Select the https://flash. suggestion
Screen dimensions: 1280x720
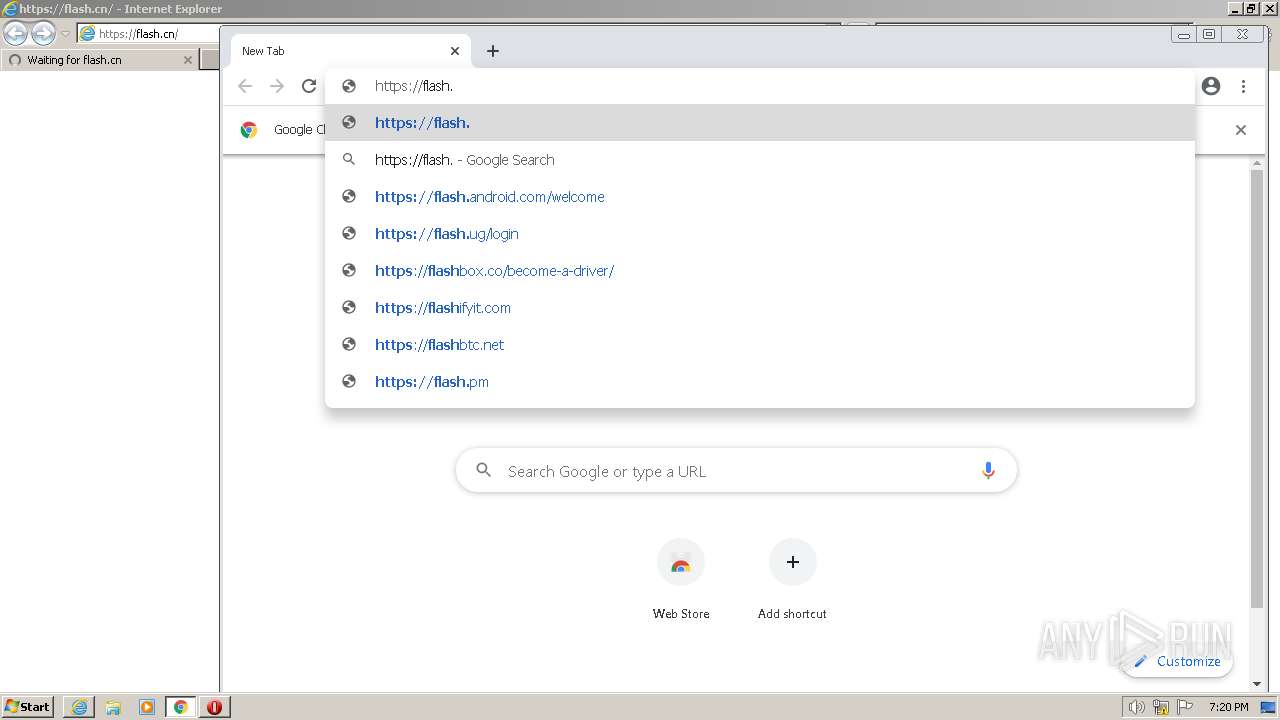tap(760, 123)
